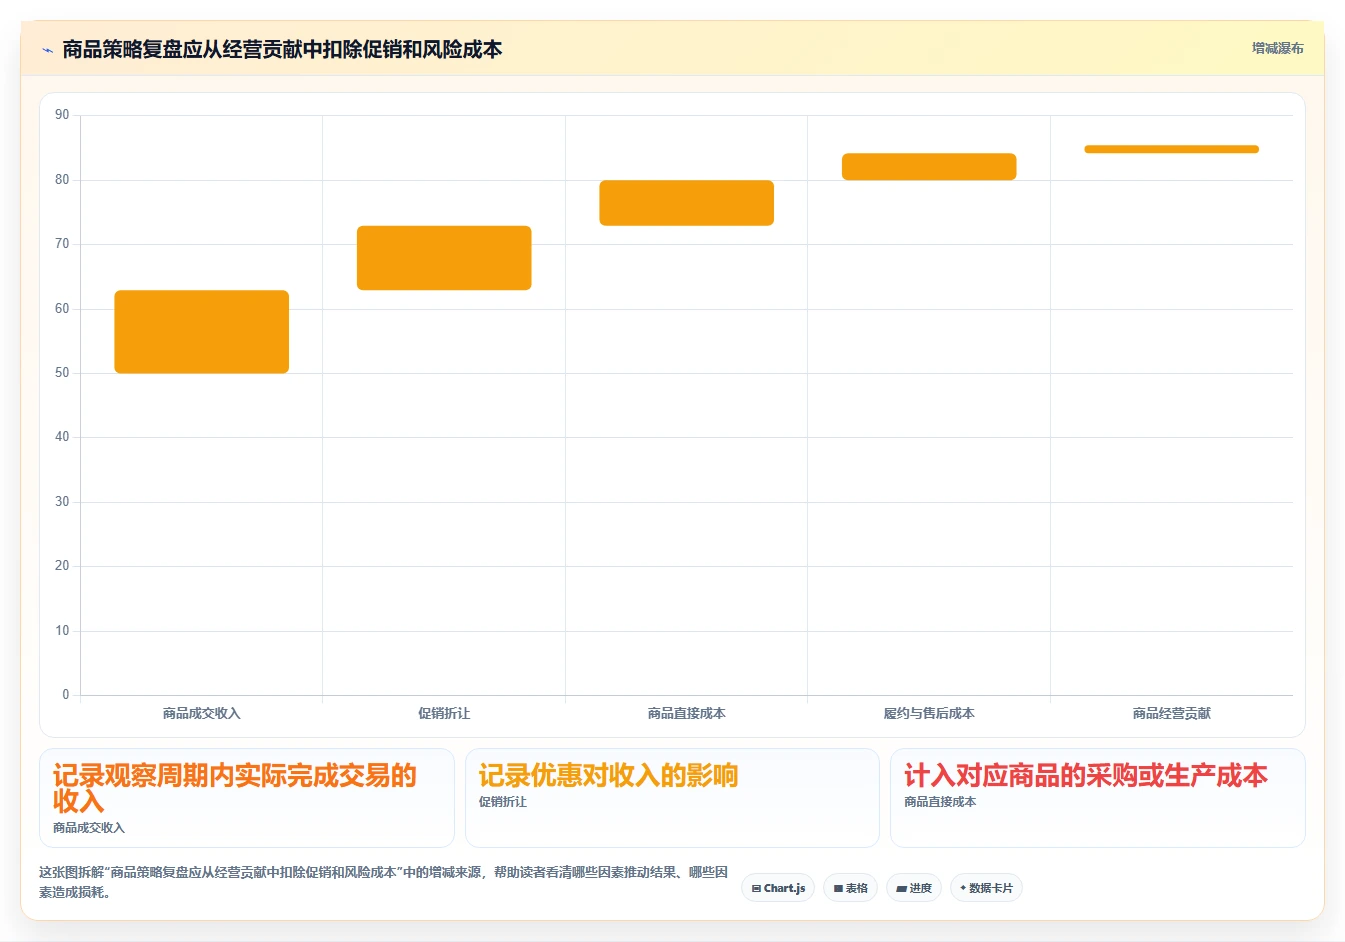Click the lightning icon beside the title

pyautogui.click(x=47, y=50)
